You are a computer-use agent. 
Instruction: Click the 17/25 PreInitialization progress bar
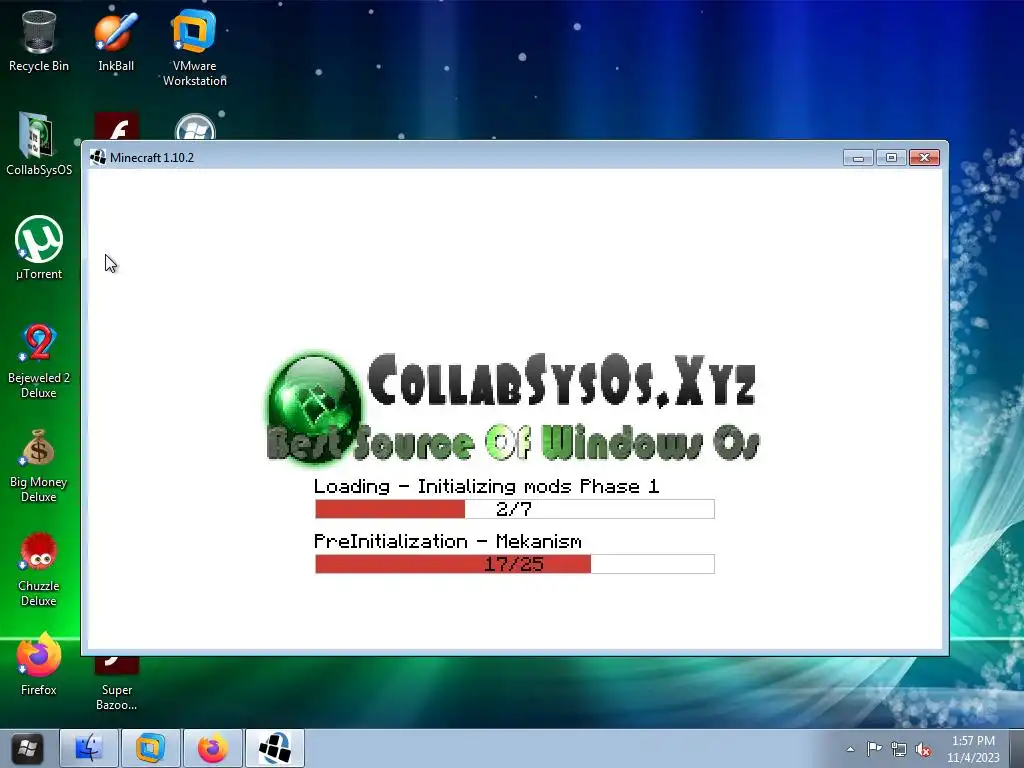515,564
